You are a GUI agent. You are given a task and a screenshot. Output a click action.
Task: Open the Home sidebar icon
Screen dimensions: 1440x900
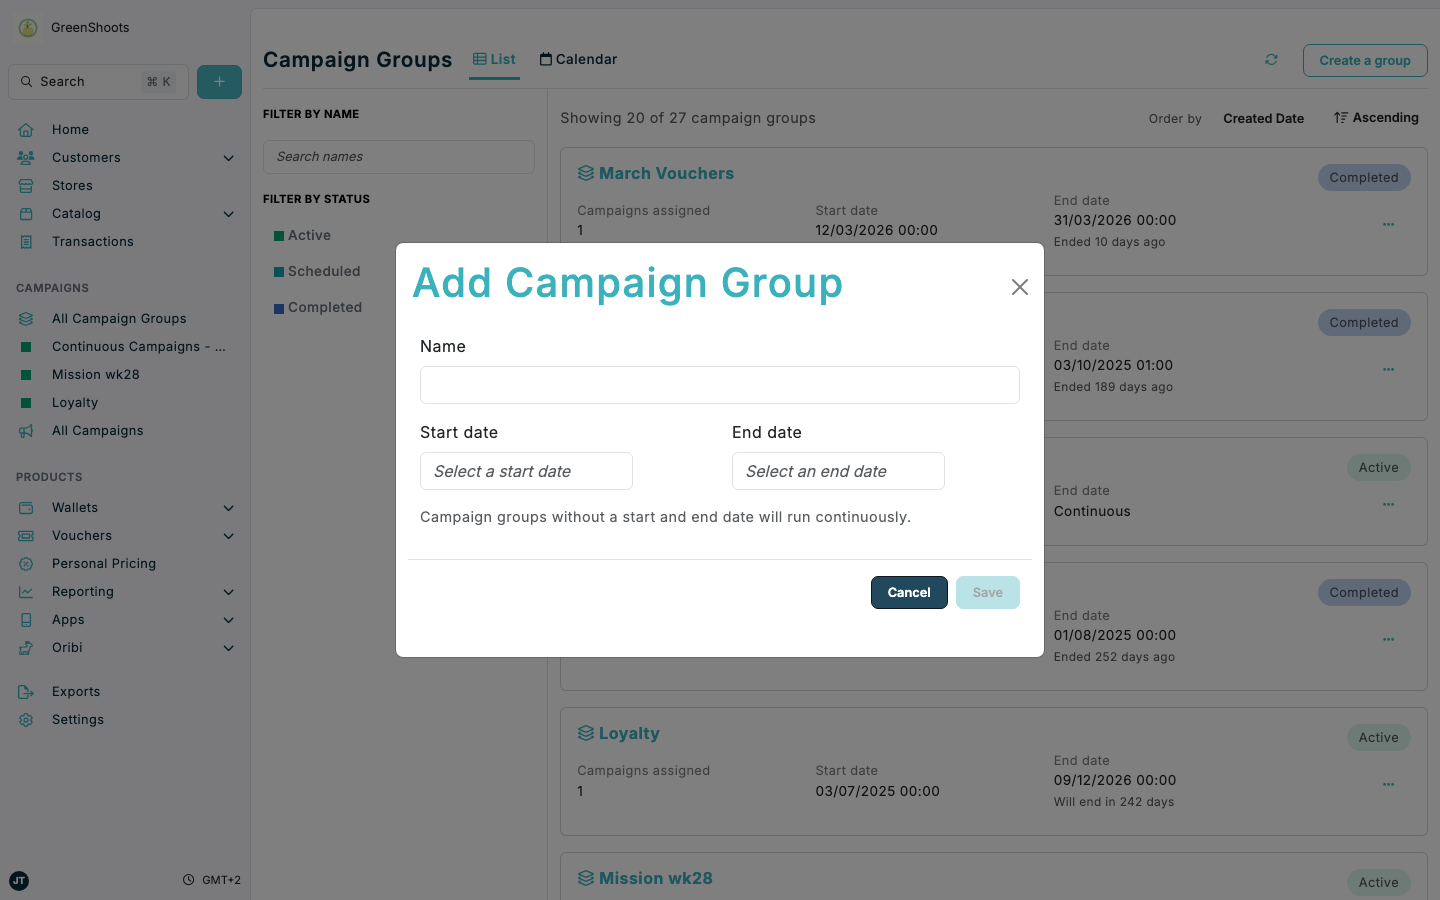[x=26, y=129]
